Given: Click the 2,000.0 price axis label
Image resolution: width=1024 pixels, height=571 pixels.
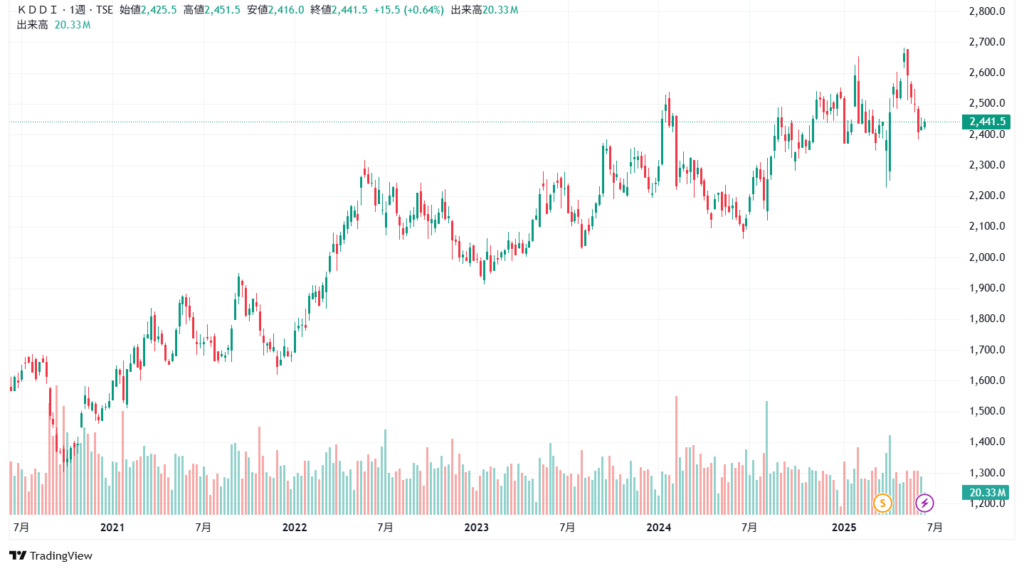Looking at the screenshot, I should 987,257.
